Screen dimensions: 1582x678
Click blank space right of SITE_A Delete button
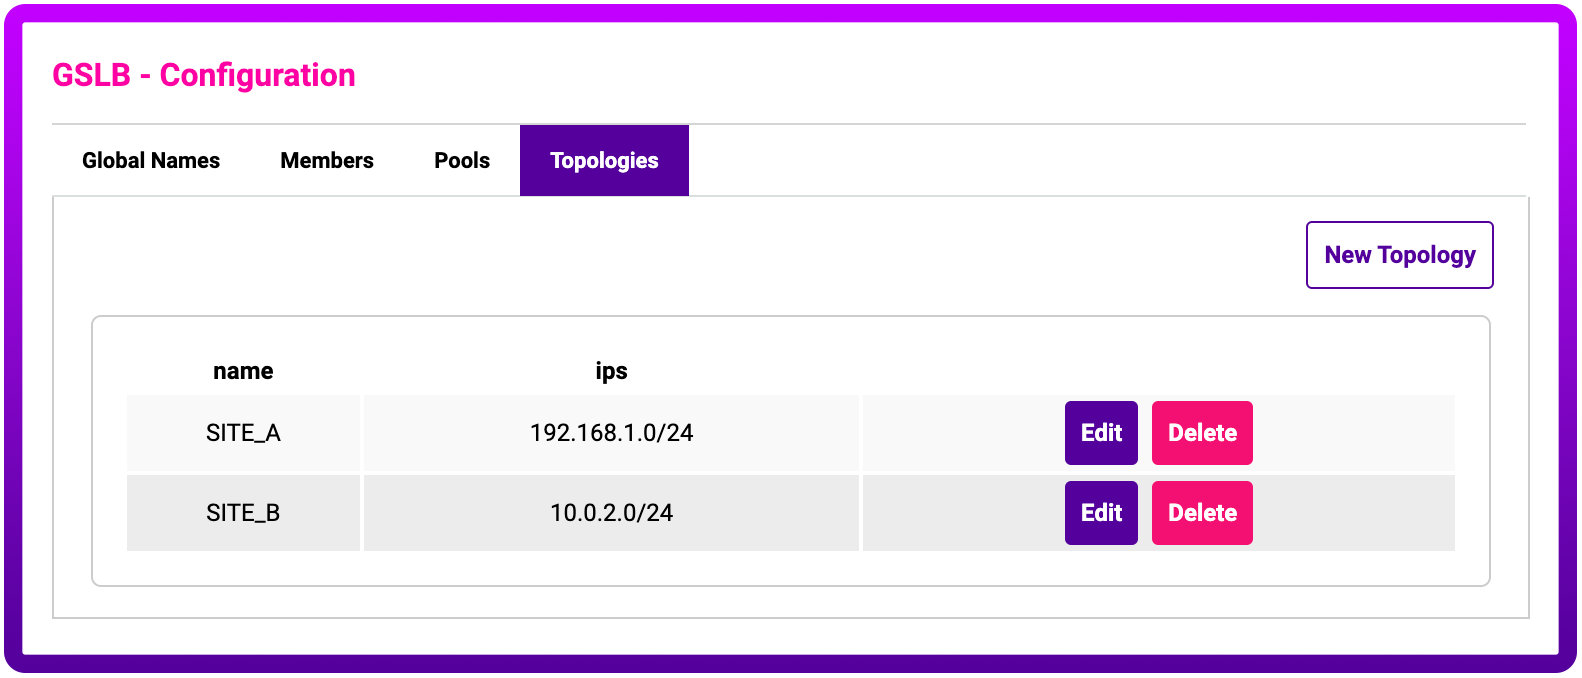click(1350, 433)
